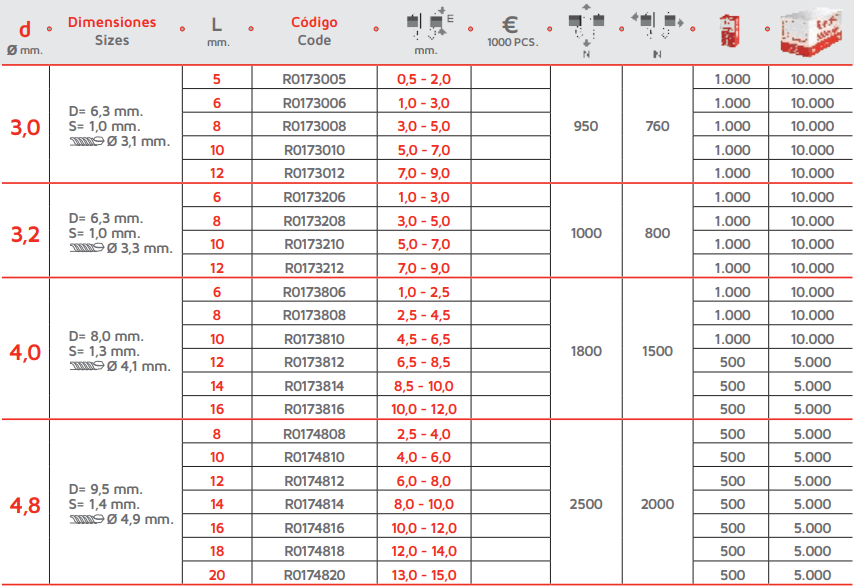This screenshot has width=854, height=587.
Task: Select code R0173806
Action: (x=314, y=292)
